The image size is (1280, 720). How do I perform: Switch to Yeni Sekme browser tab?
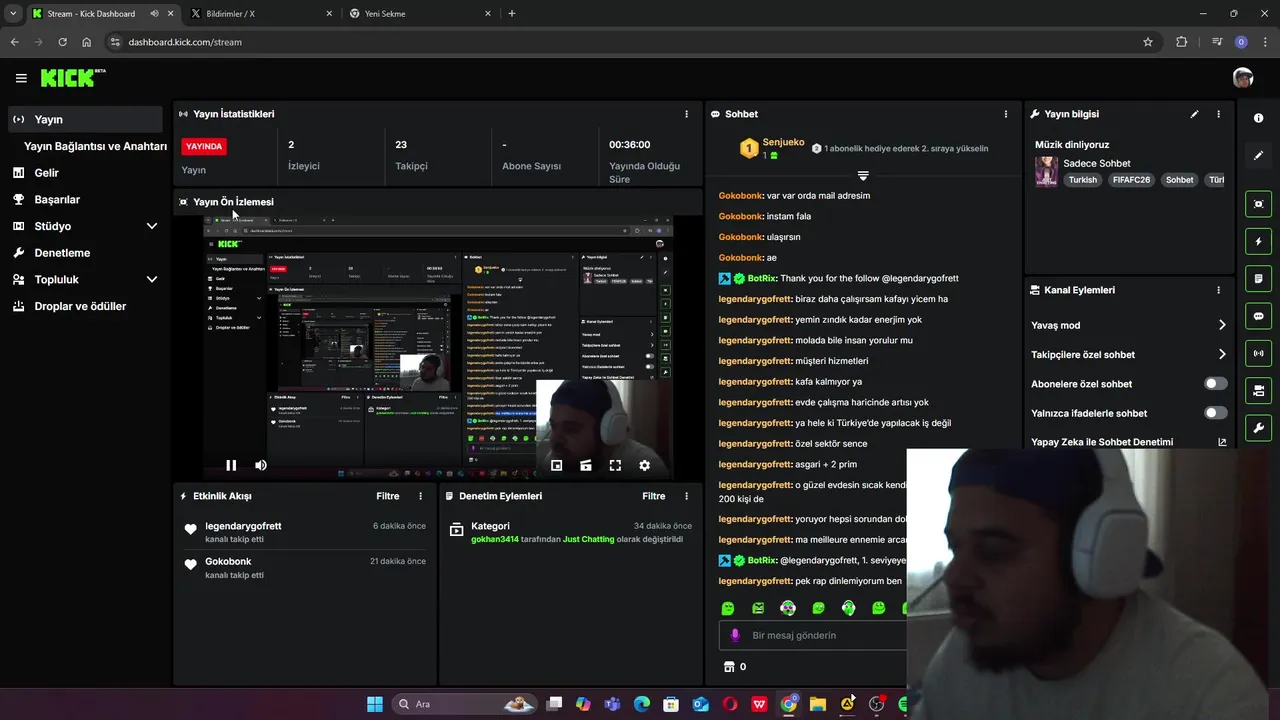coord(418,14)
